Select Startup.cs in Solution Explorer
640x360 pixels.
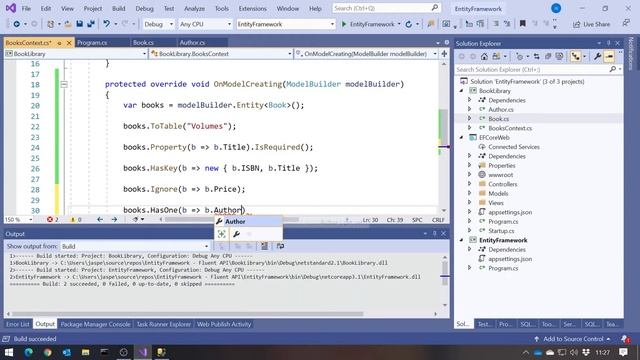point(501,231)
